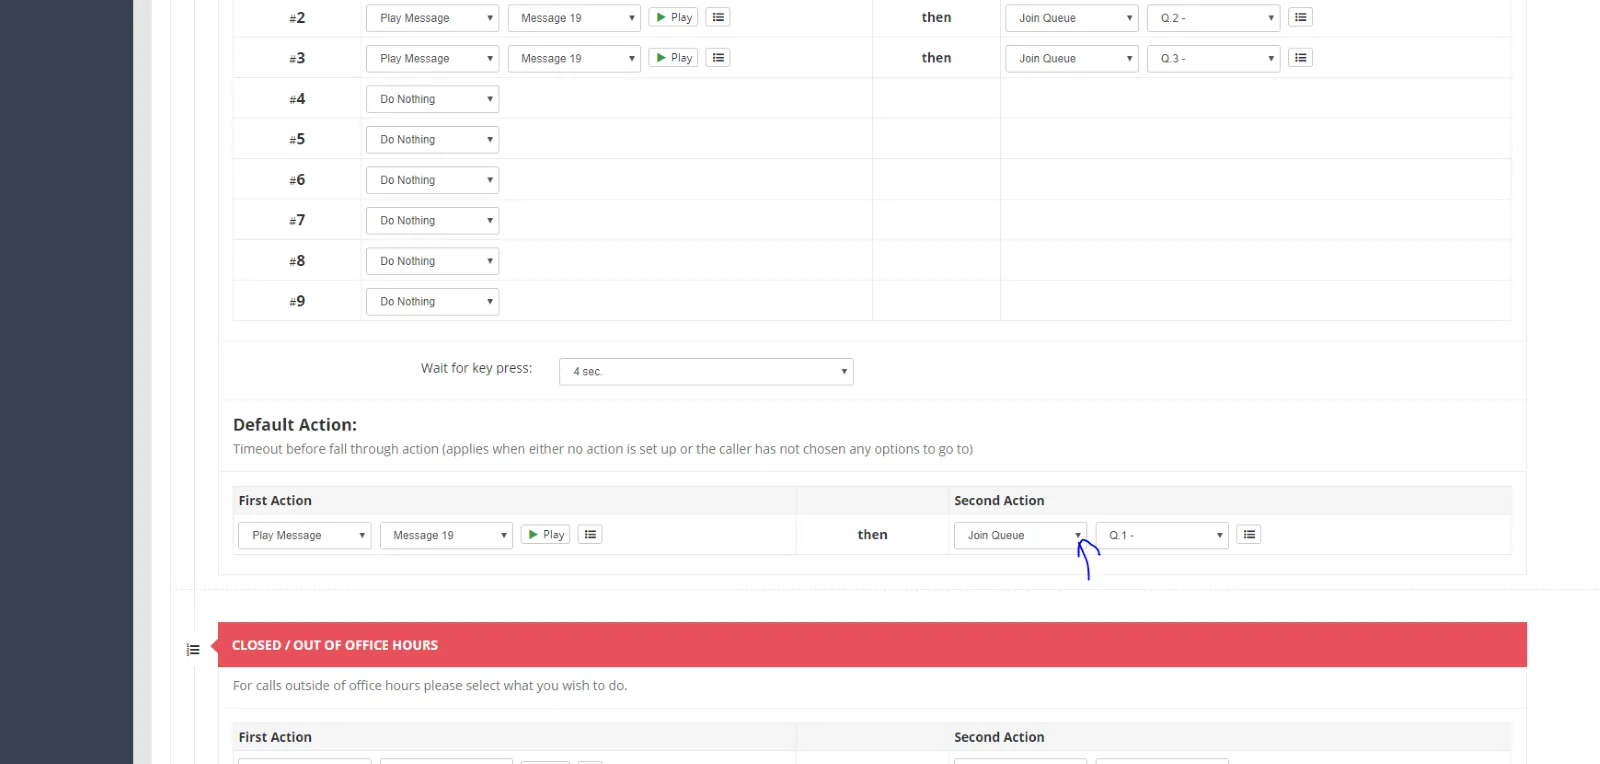Open queue list icon beside Q.1 dropdown
This screenshot has height=764, width=1600.
tap(1249, 535)
